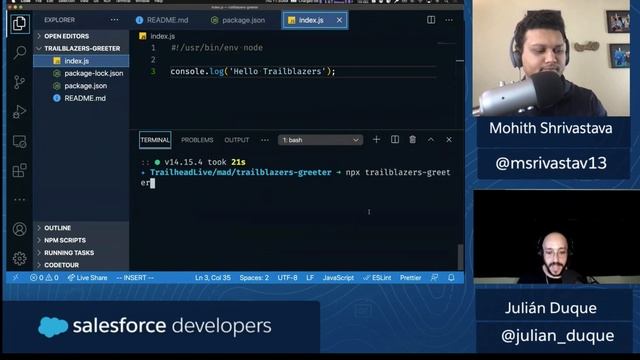Expand the CODETOUR section
The image size is (640, 360).
coord(82,265)
